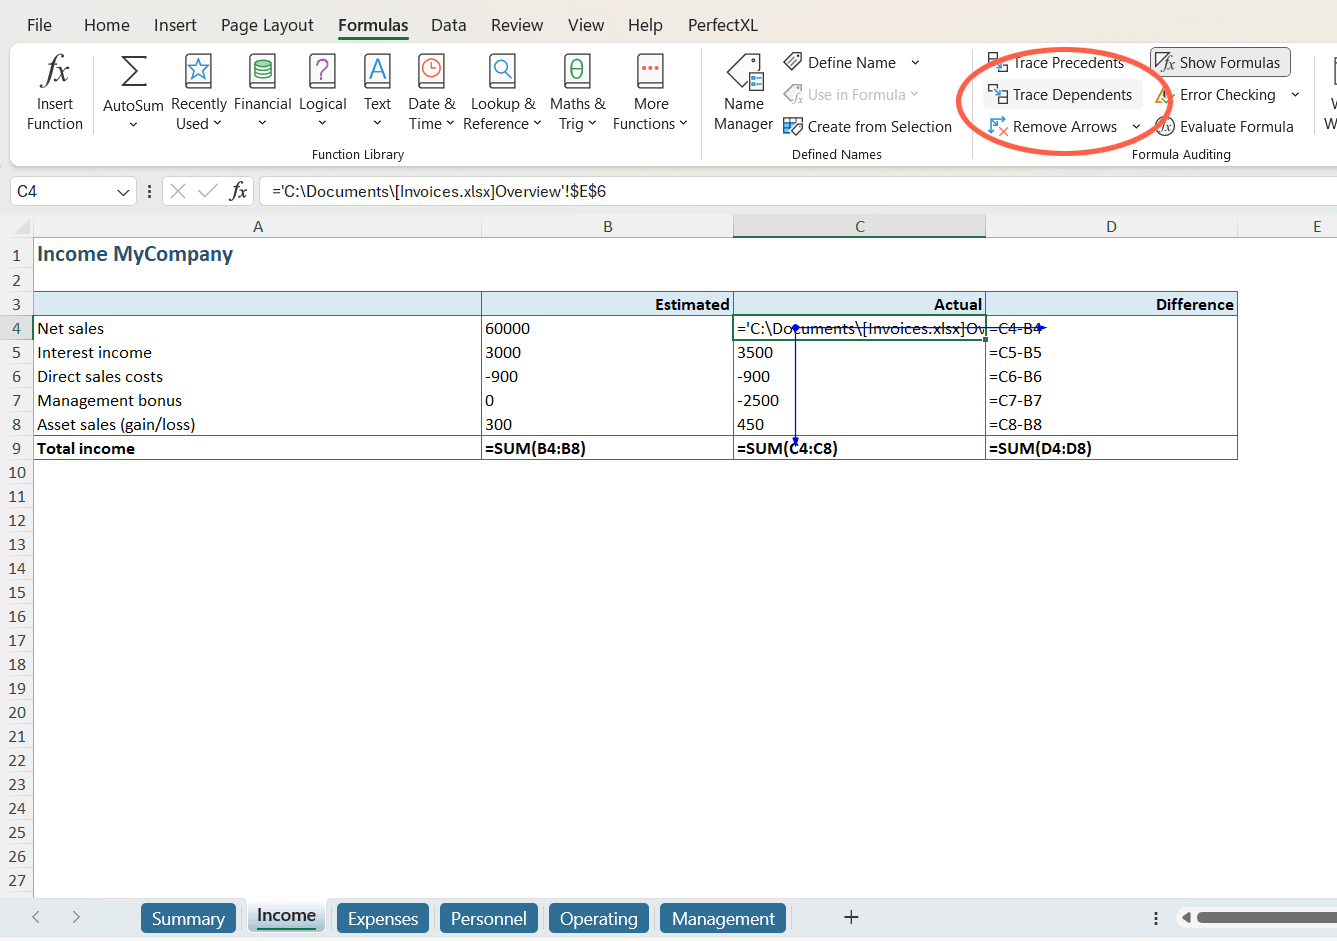The height and width of the screenshot is (941, 1337).
Task: Expand the Name Box dropdown
Action: tap(123, 192)
